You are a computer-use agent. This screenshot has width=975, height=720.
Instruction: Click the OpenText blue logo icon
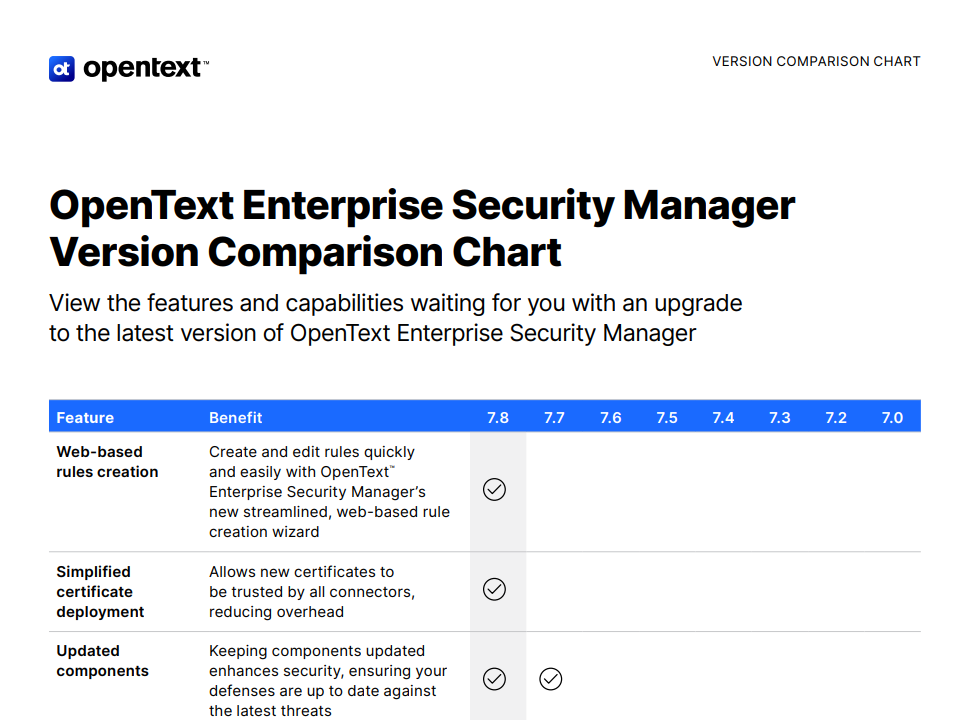coord(62,69)
